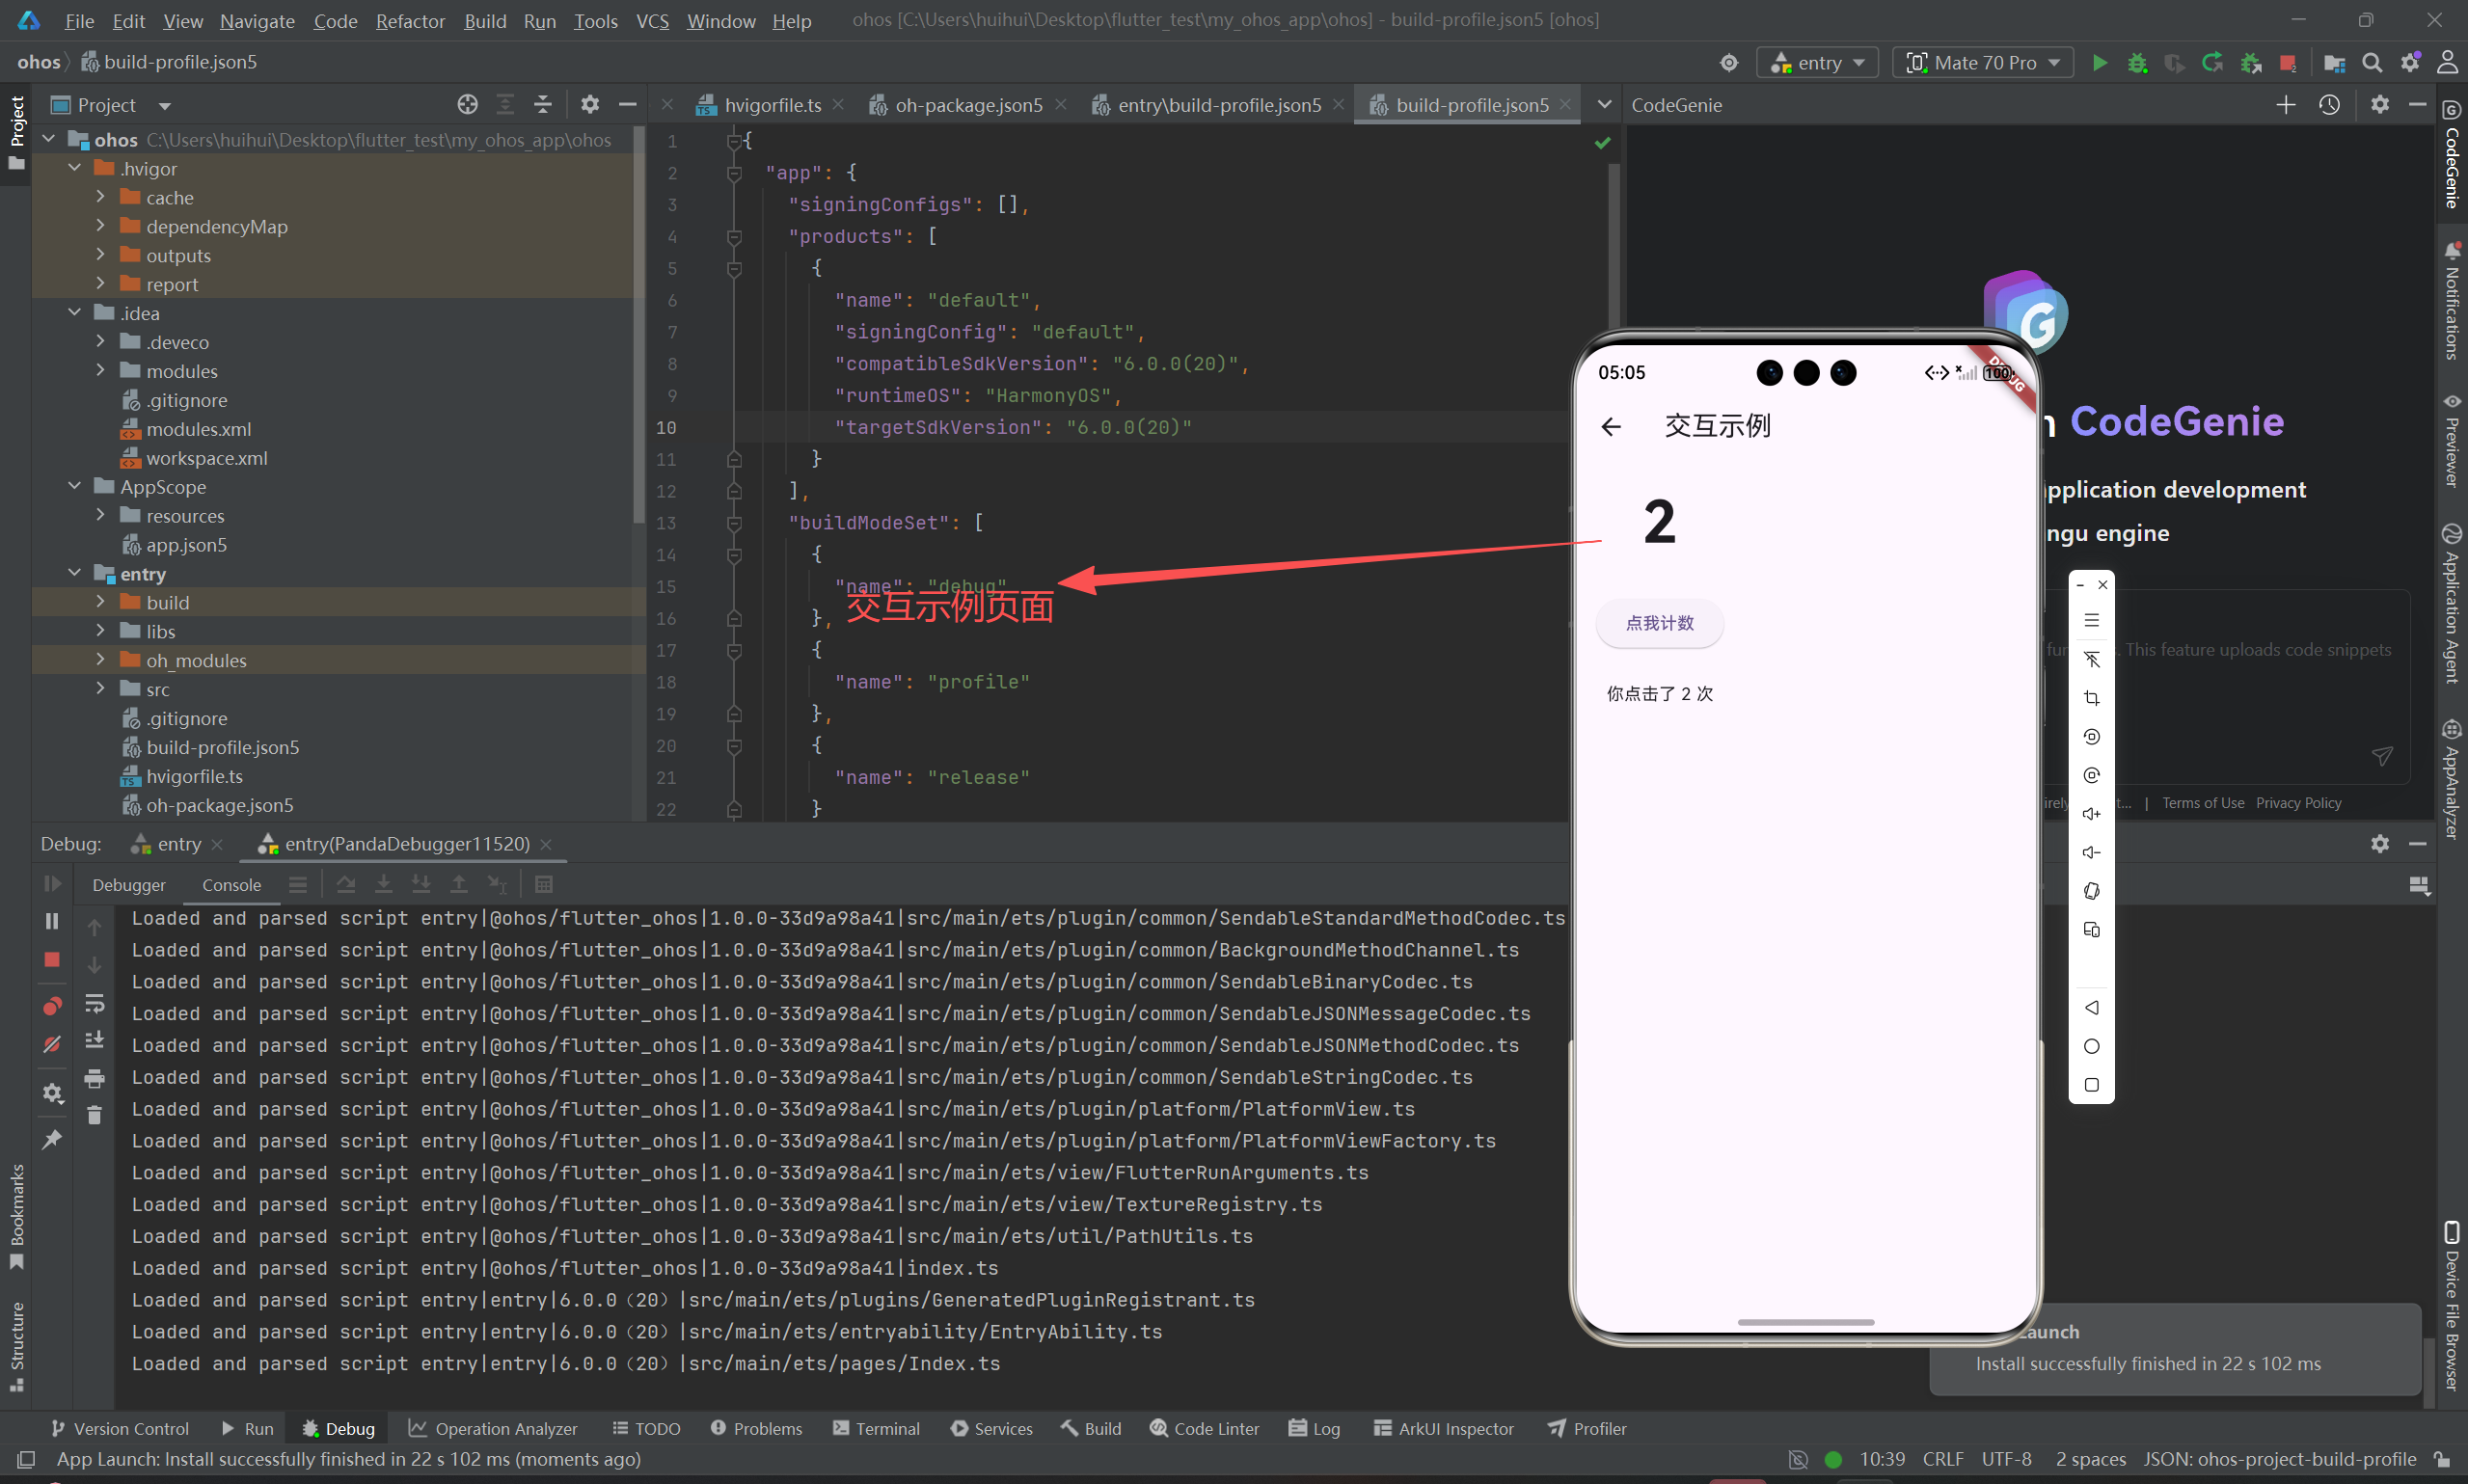Clear console with the trash icon
2468x1484 pixels.
[x=94, y=1115]
